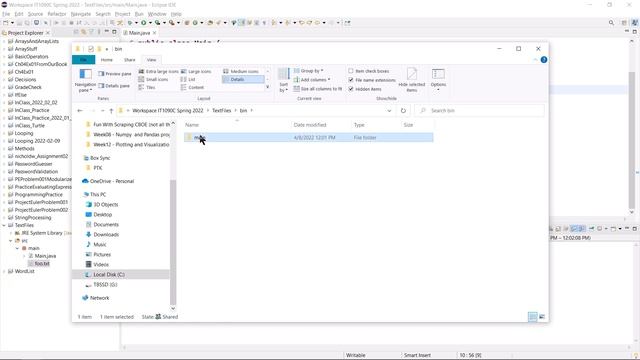The image size is (640, 360).
Task: Collapse the TextFiles project in Project Explorer
Action: (x=4, y=225)
